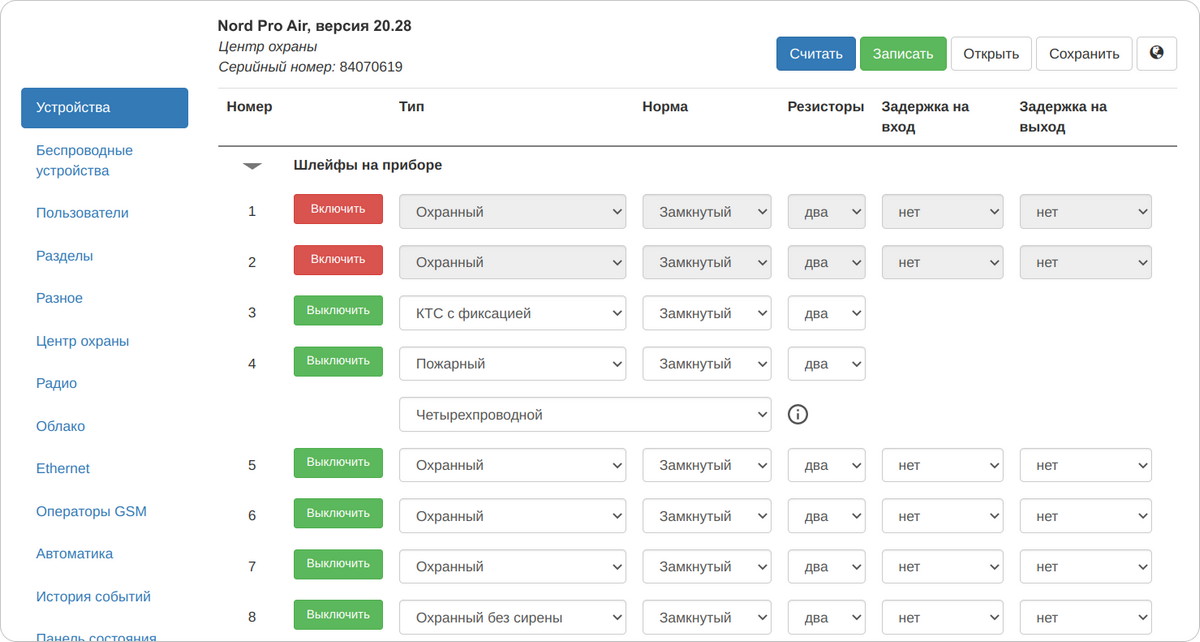Click the info icon beside Четырехпроводной
Viewport: 1200px width, 642px height.
pyautogui.click(x=797, y=414)
